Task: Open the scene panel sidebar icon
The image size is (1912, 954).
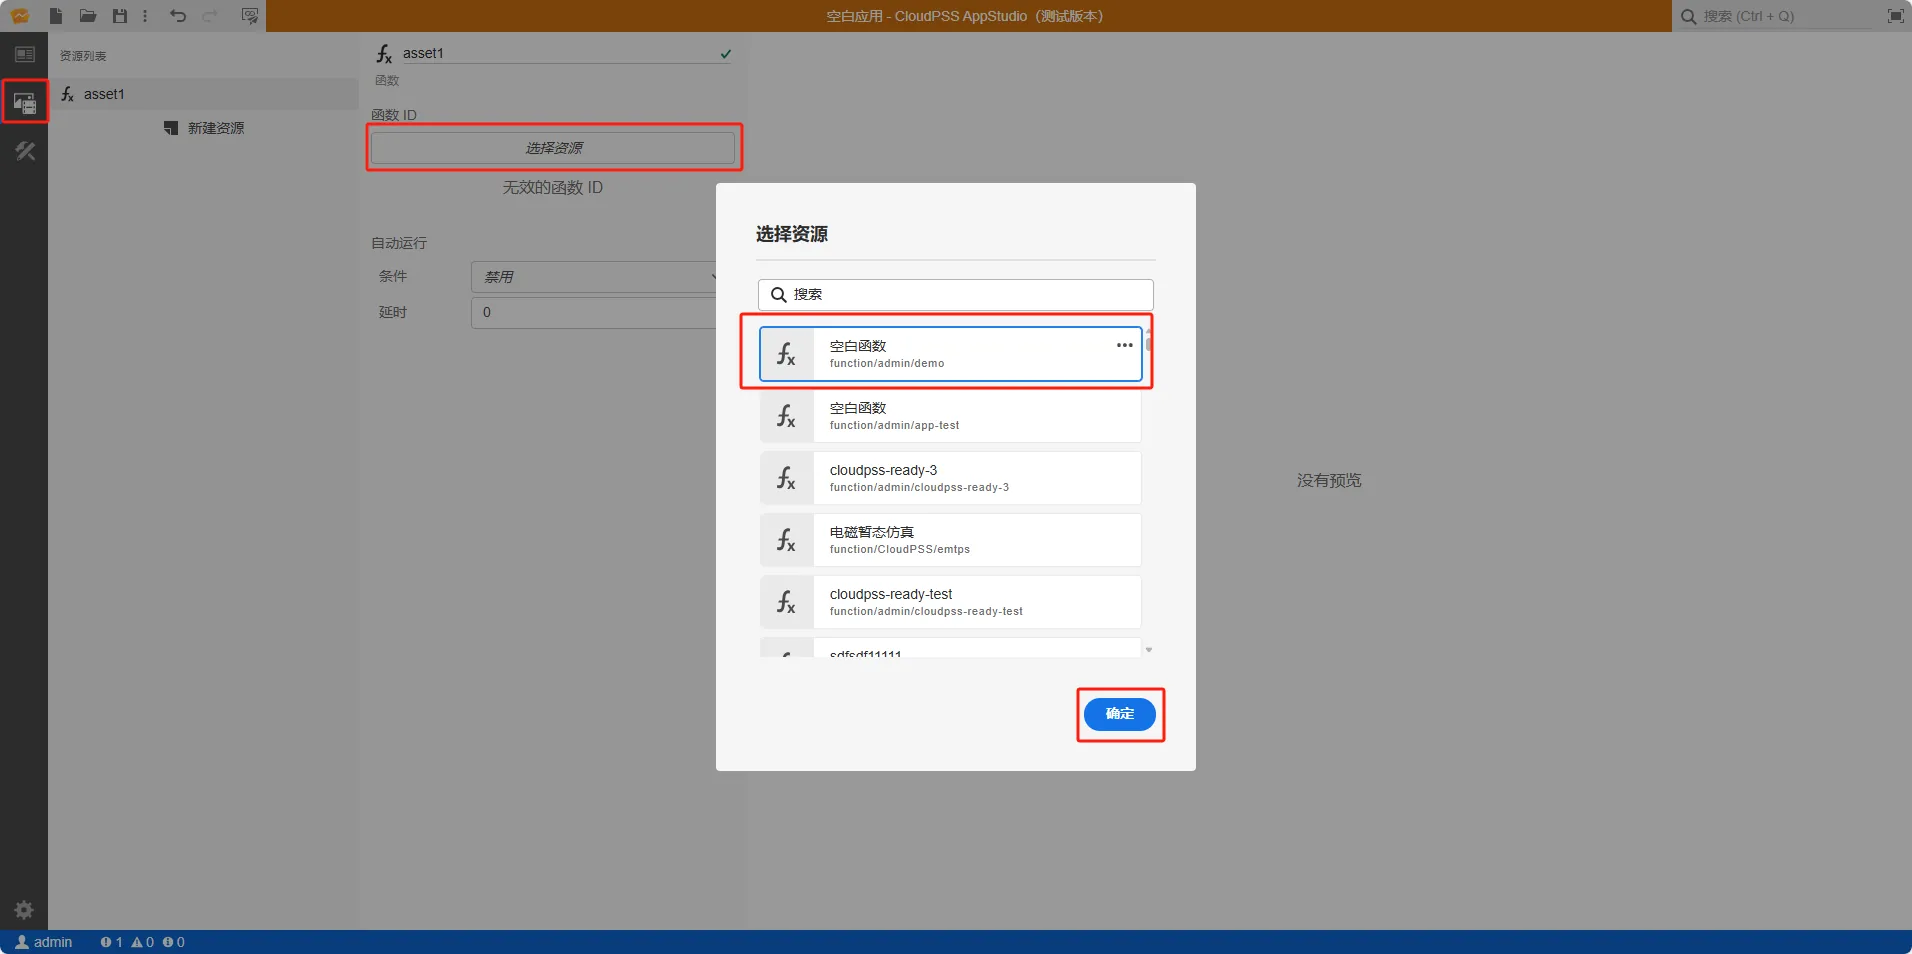Action: tap(24, 54)
